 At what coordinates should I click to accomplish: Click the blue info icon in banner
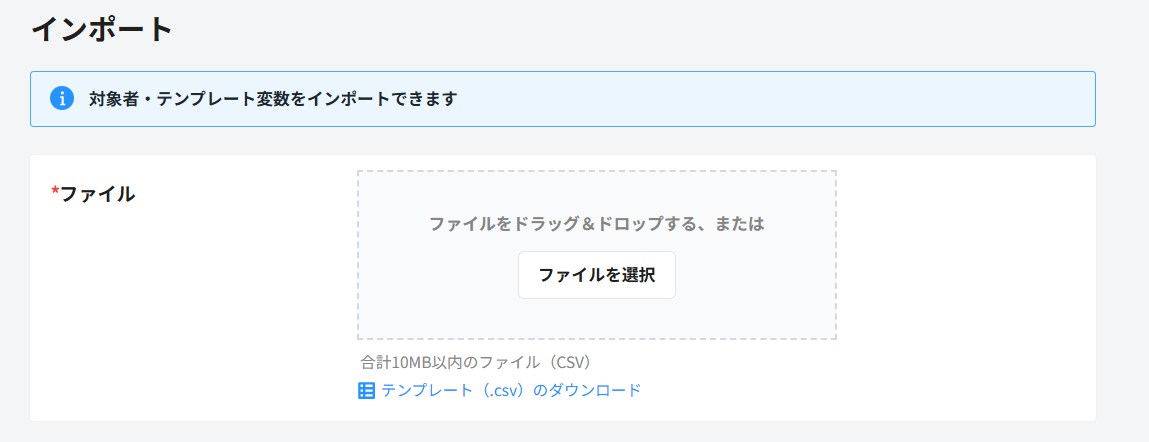click(x=62, y=98)
